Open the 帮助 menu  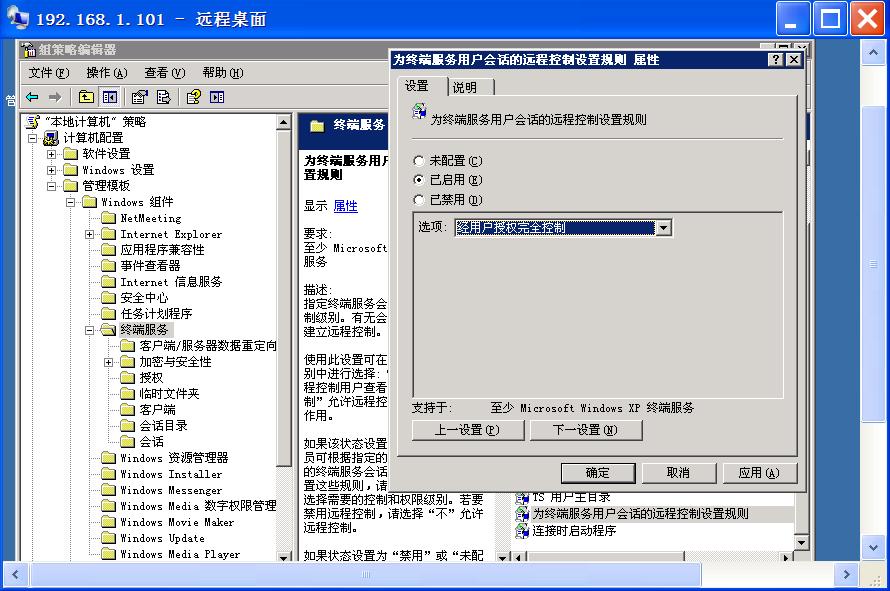coord(223,73)
